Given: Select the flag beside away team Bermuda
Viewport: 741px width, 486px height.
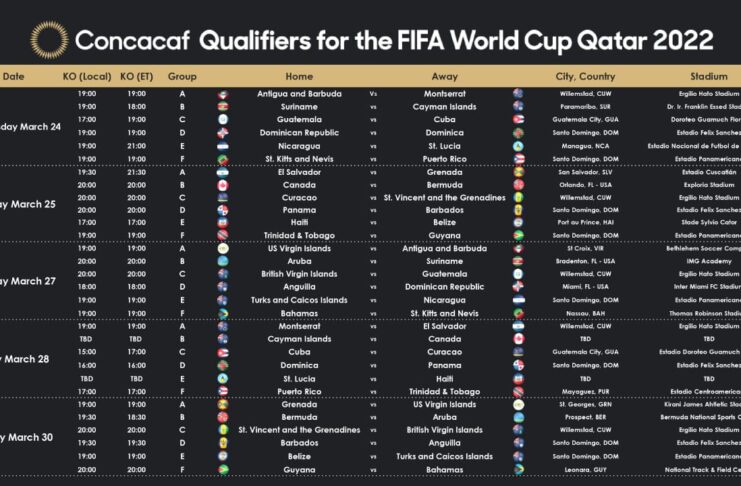Looking at the screenshot, I should (518, 185).
